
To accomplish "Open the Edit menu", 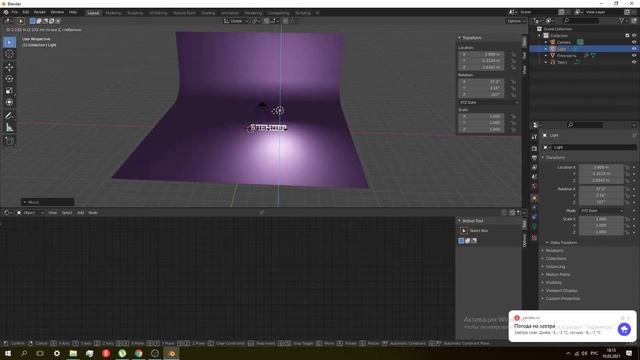I will 26,12.
